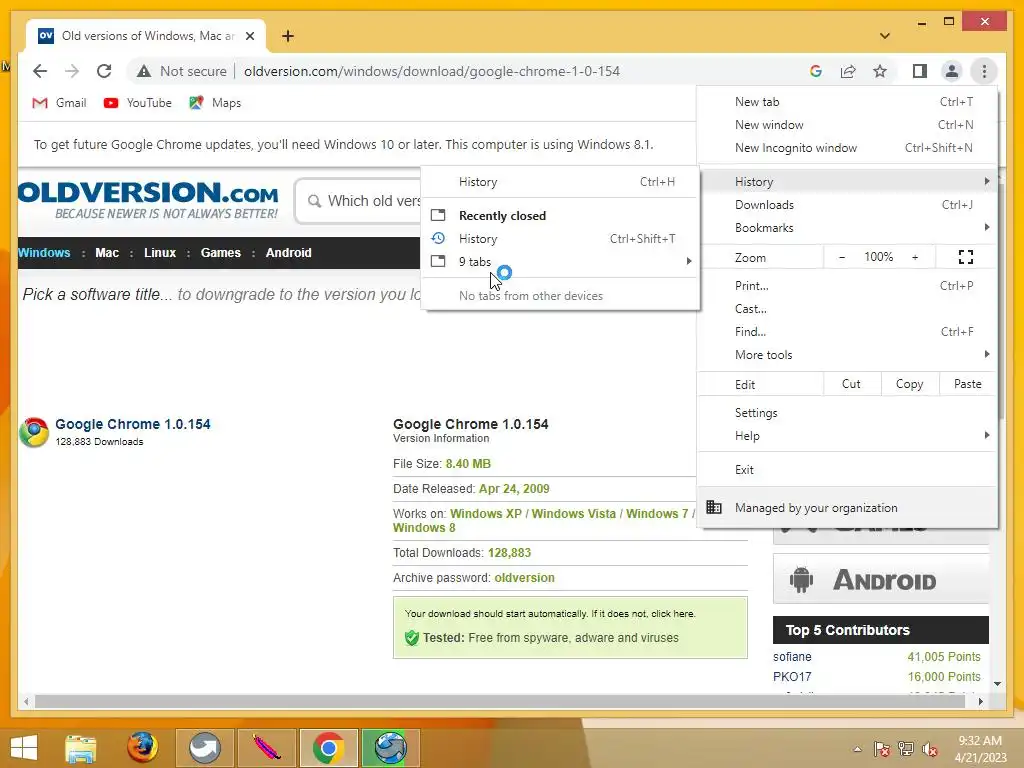The image size is (1024, 768).
Task: Choose Print from the menu
Action: (847, 285)
